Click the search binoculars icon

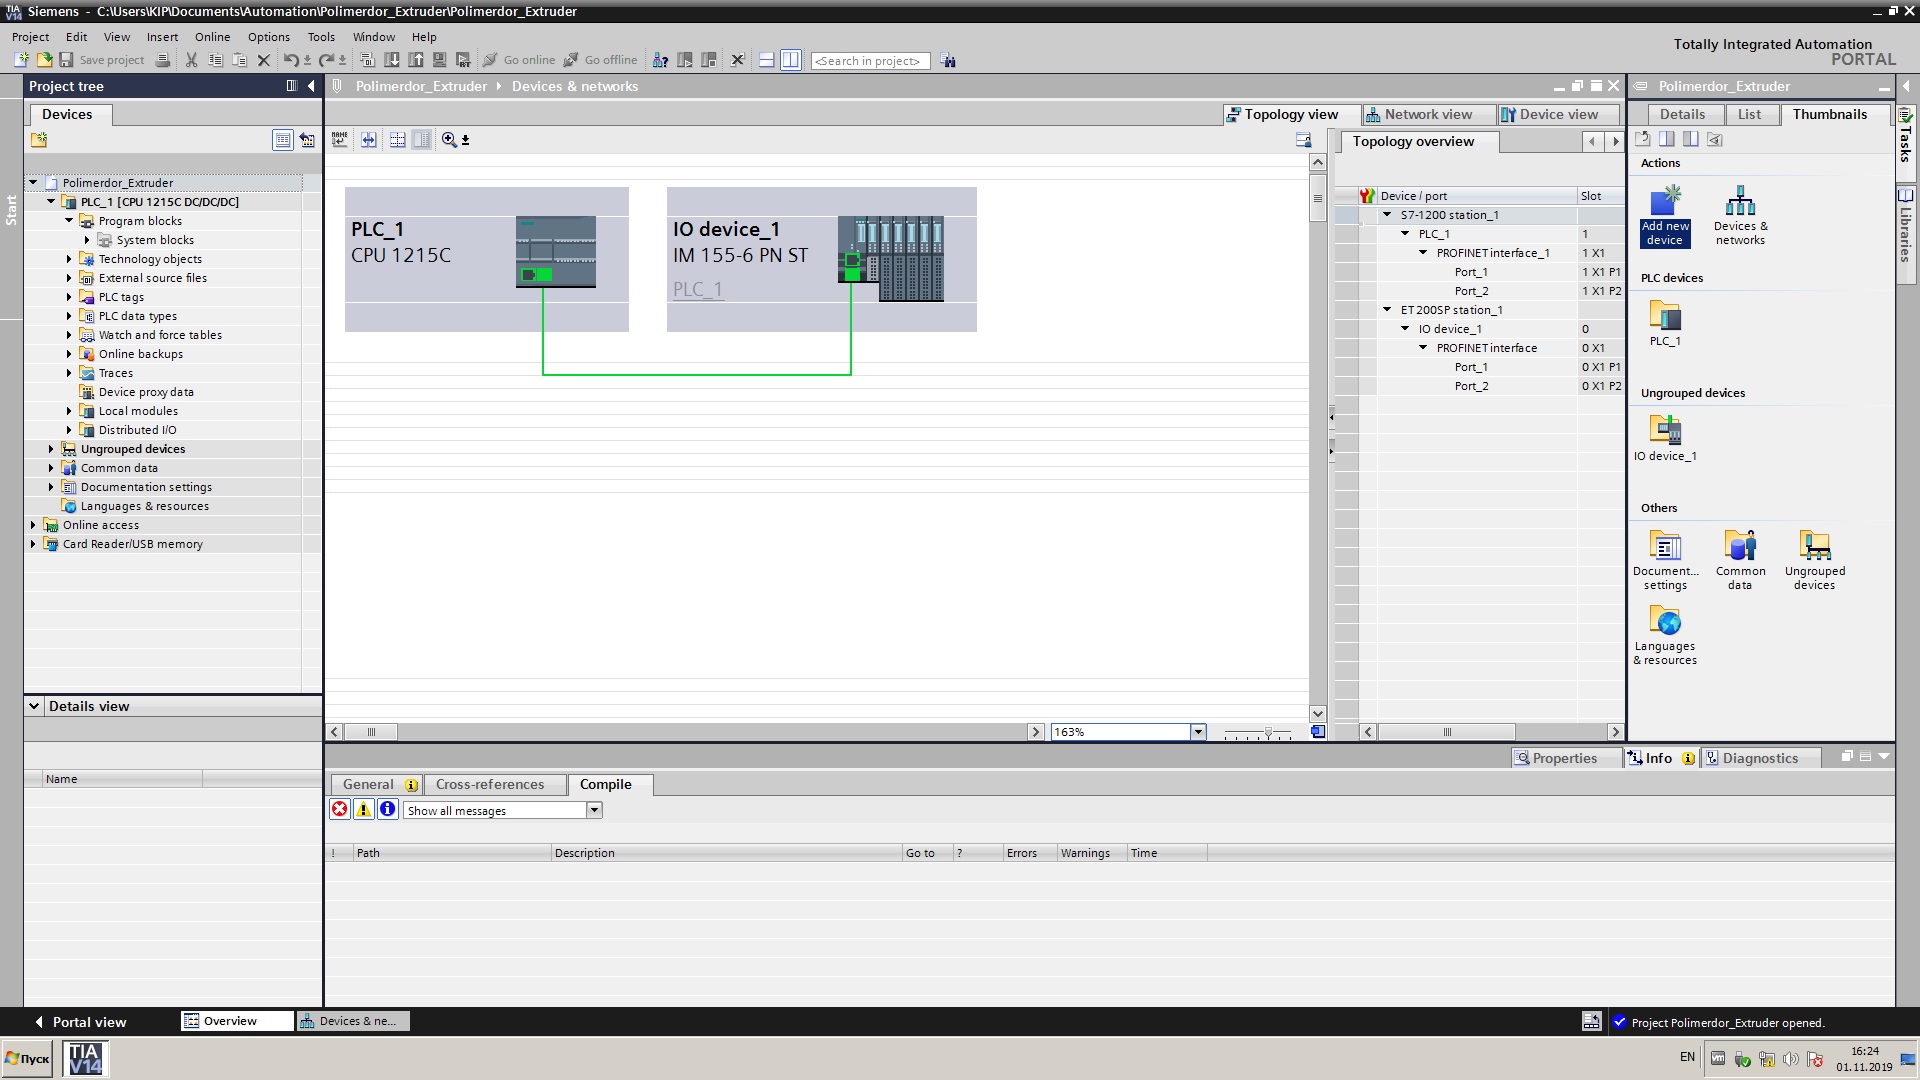(x=948, y=61)
